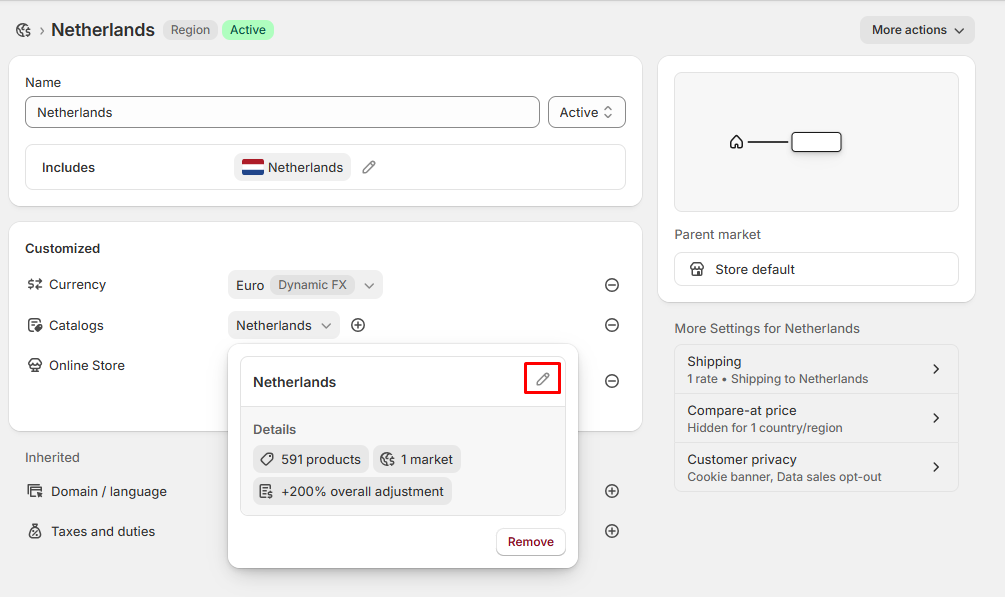Open the More actions dropdown

pyautogui.click(x=917, y=30)
